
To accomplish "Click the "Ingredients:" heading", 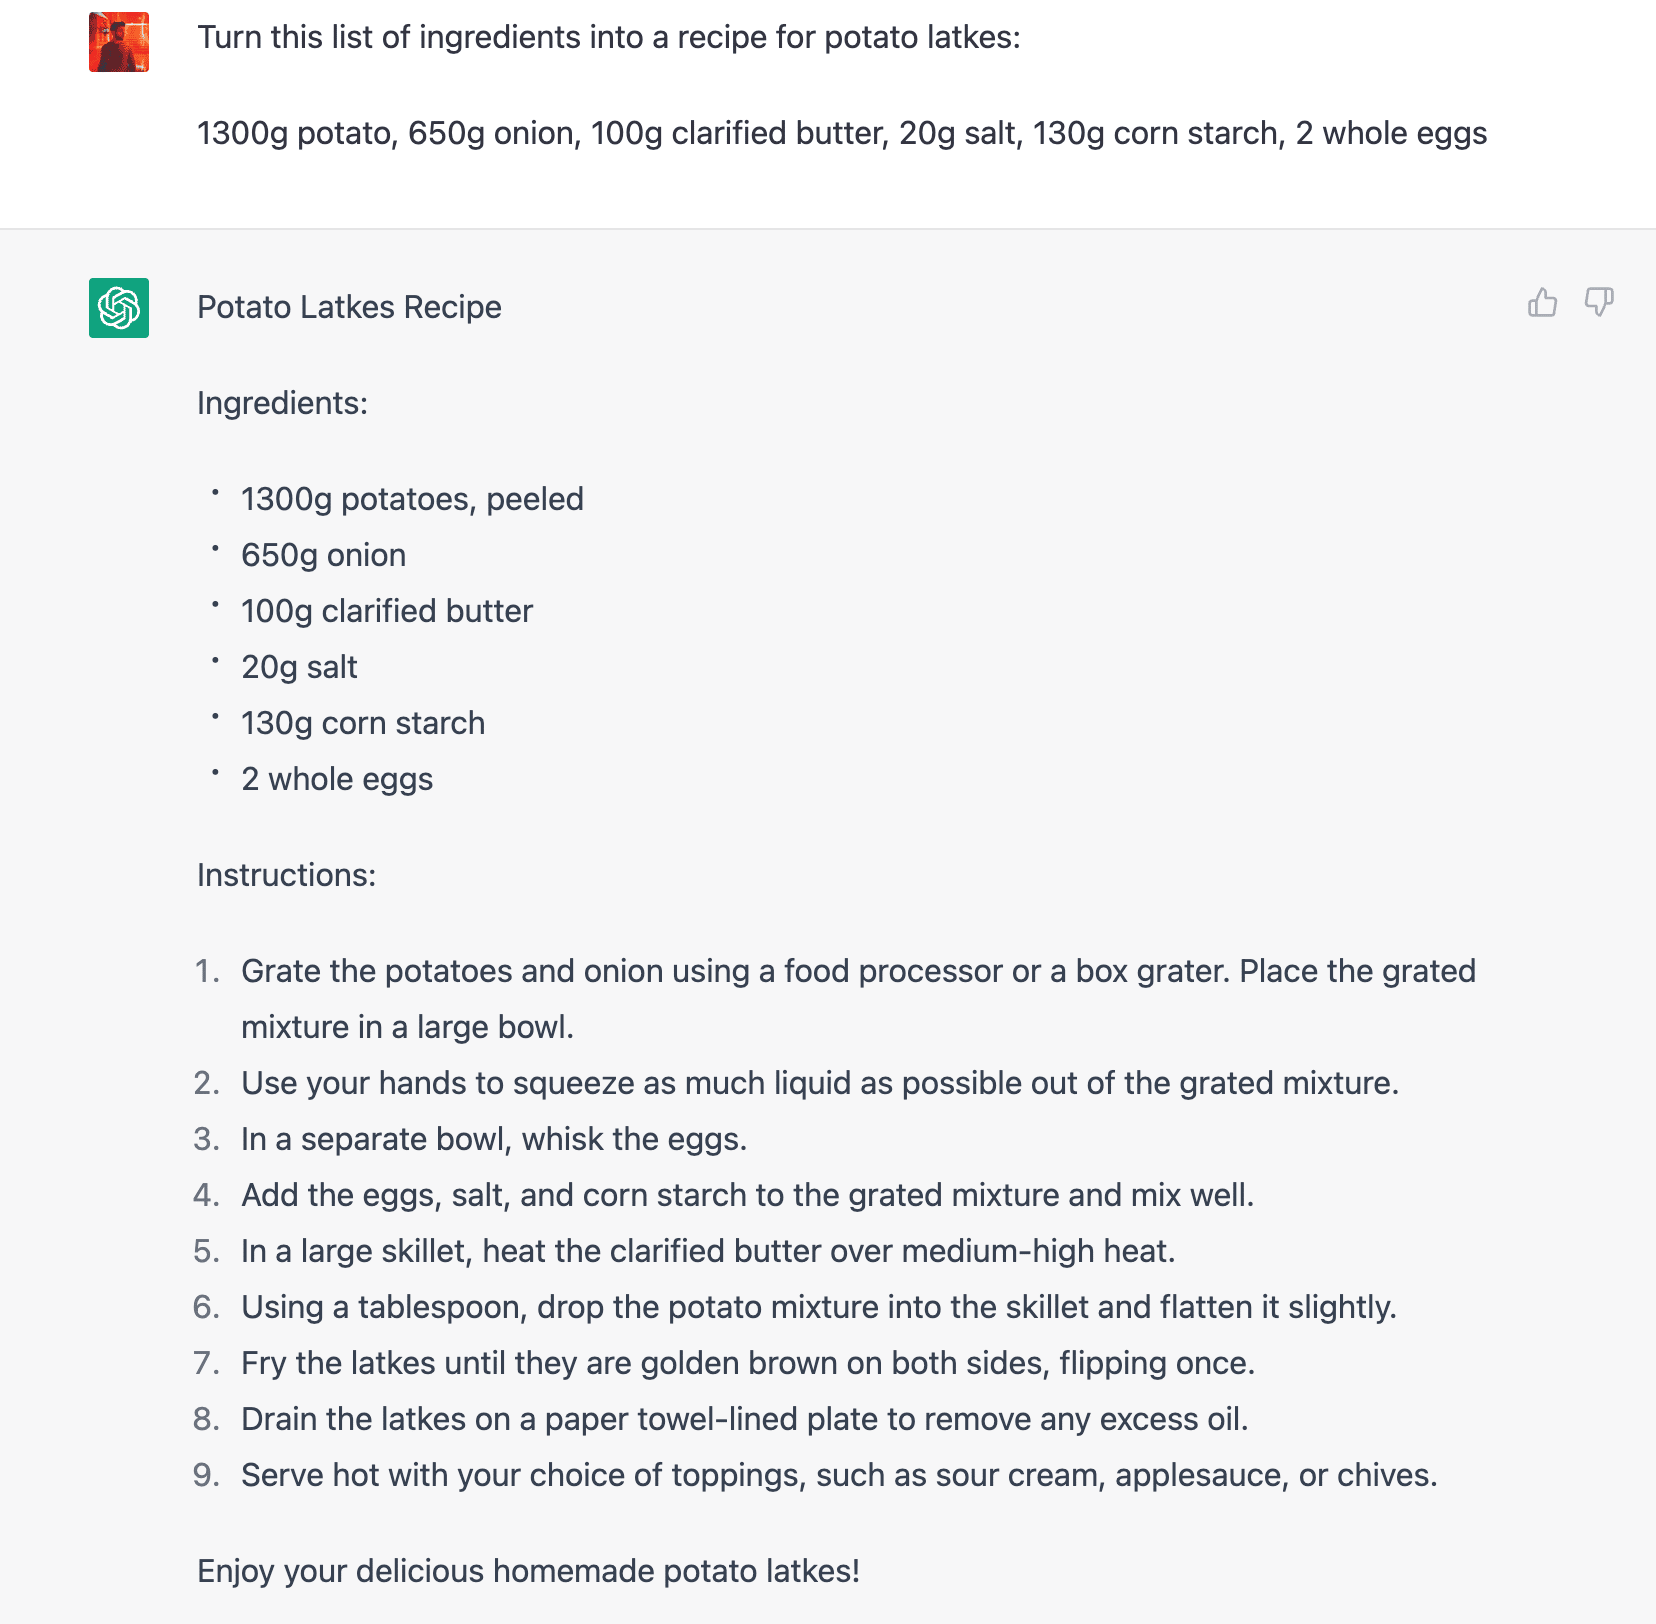I will [x=282, y=403].
